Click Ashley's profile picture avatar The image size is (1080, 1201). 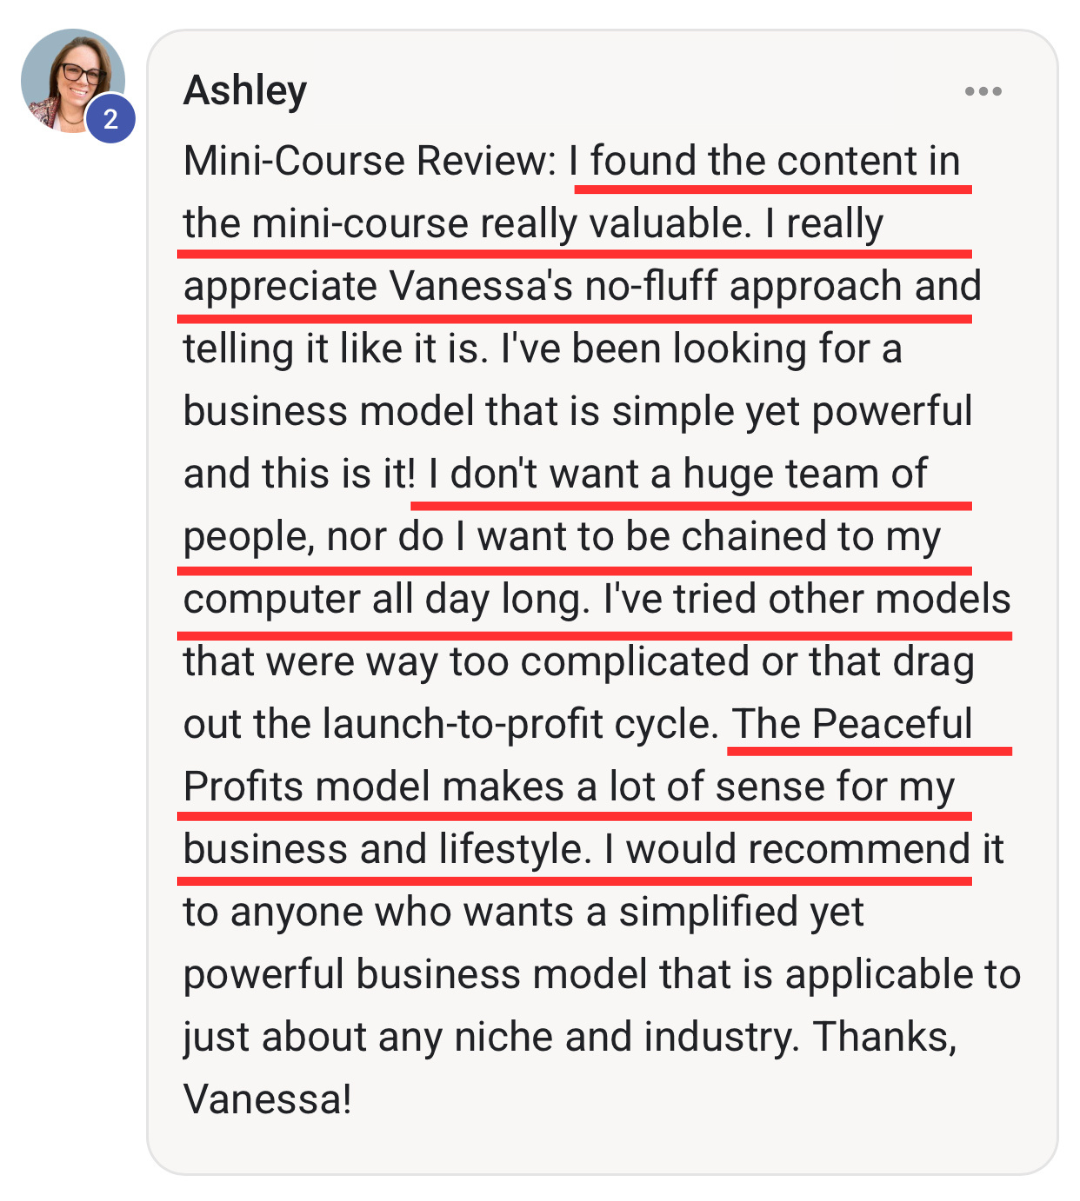click(x=68, y=79)
